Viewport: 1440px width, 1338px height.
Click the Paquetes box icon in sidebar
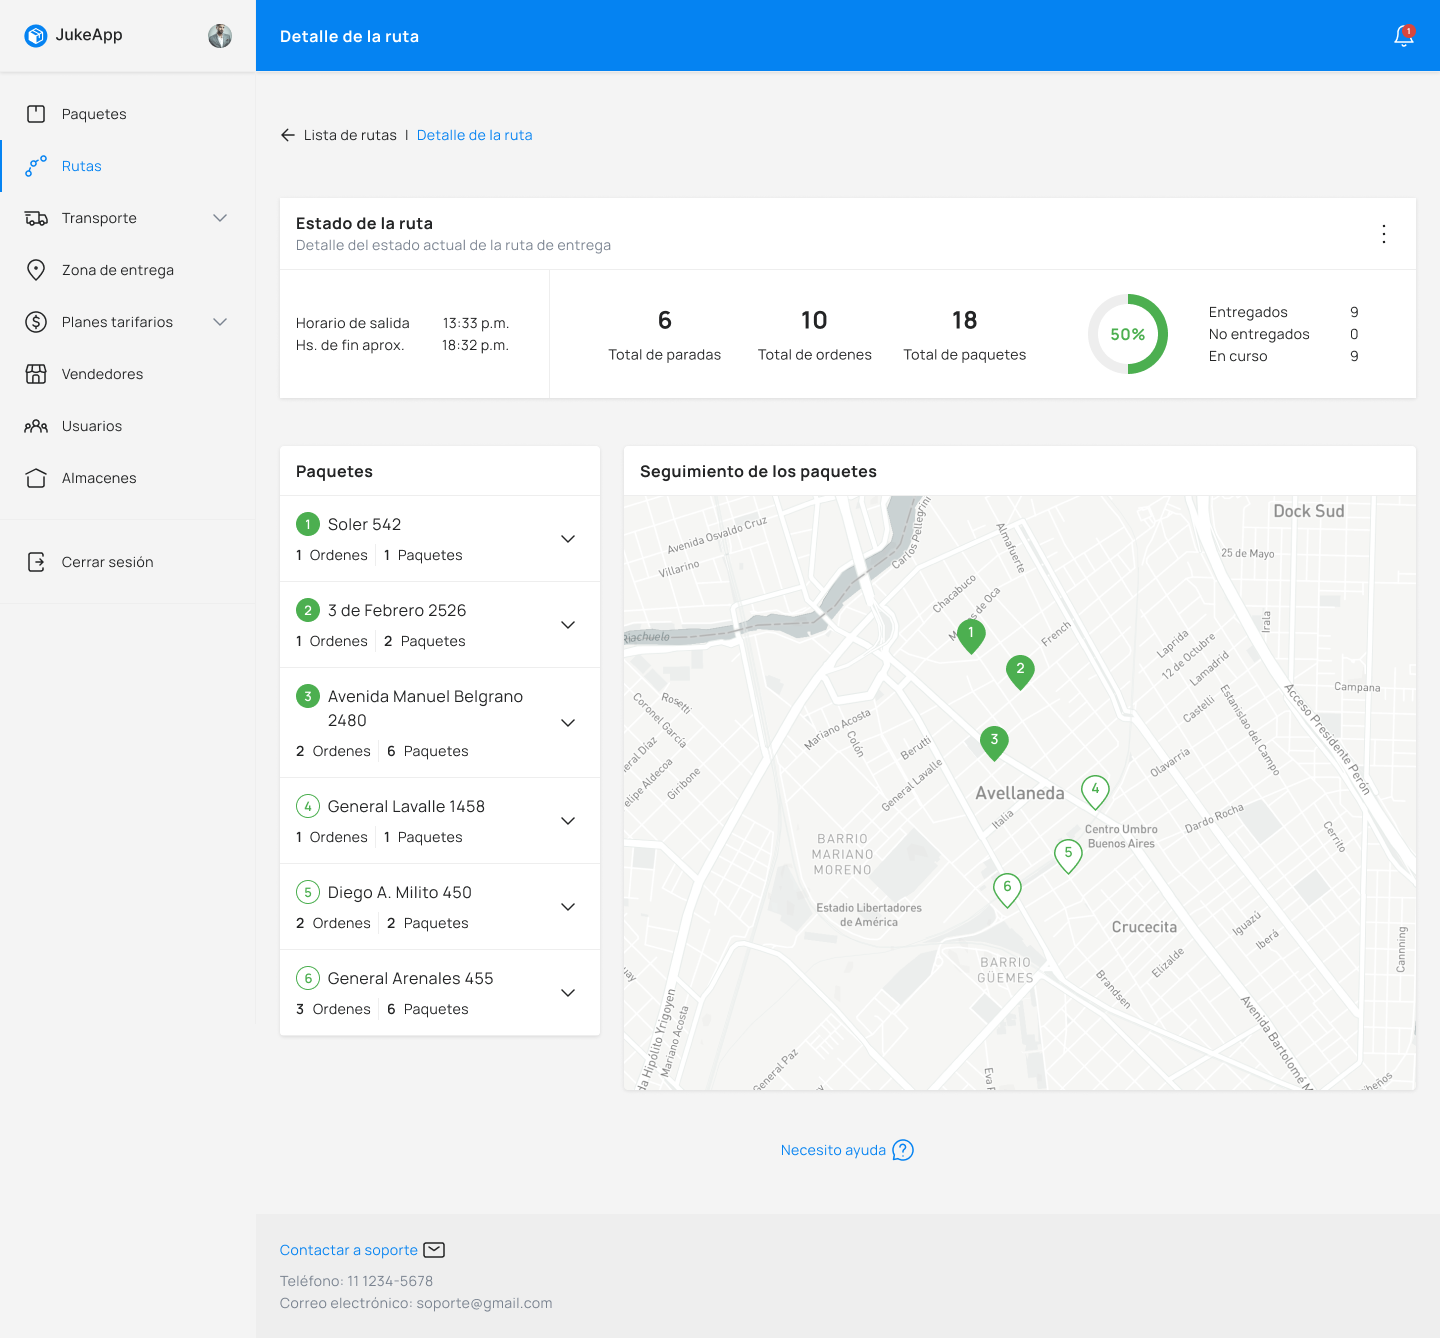[x=36, y=114]
